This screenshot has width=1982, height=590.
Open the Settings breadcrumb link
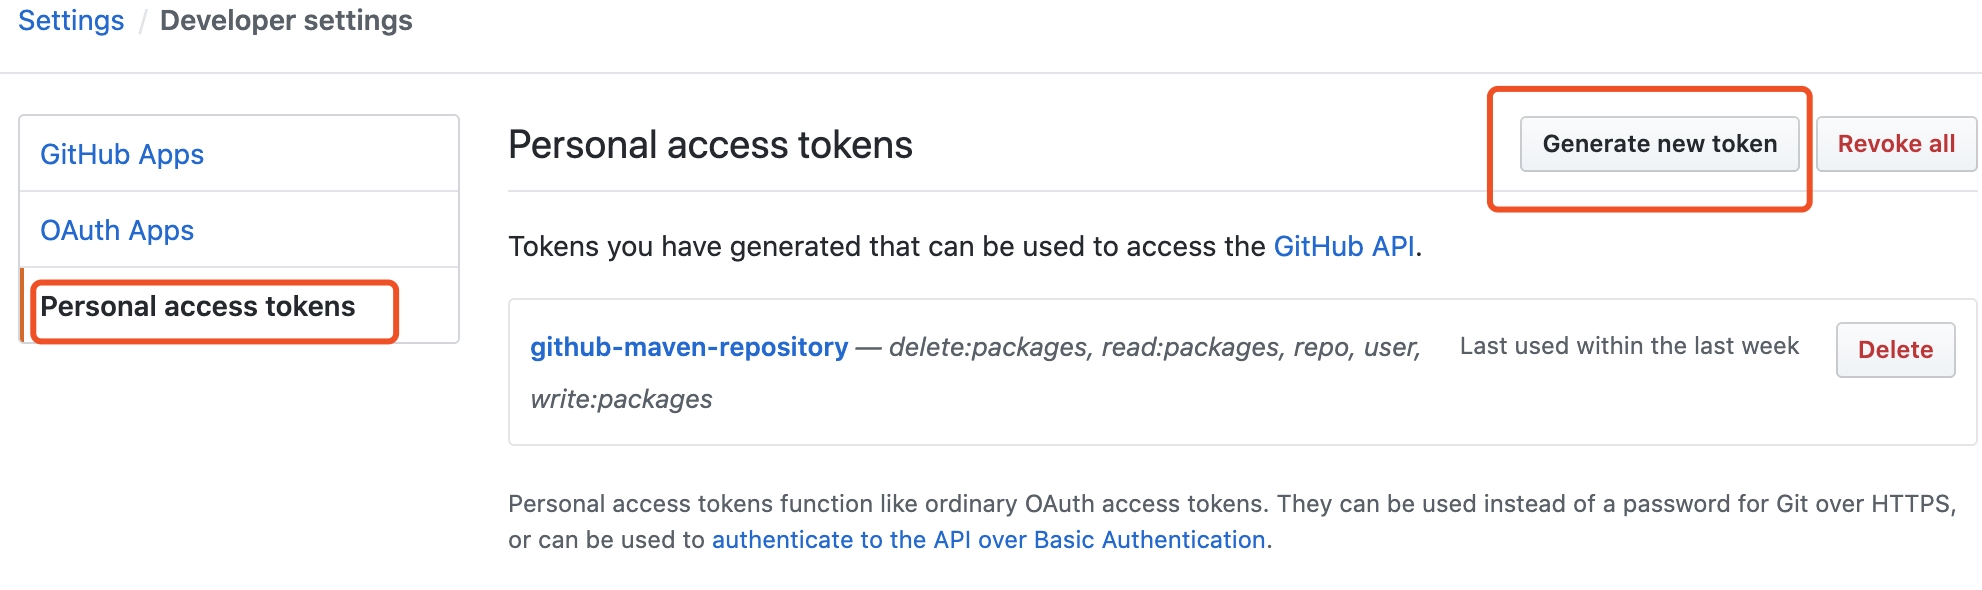pos(71,21)
